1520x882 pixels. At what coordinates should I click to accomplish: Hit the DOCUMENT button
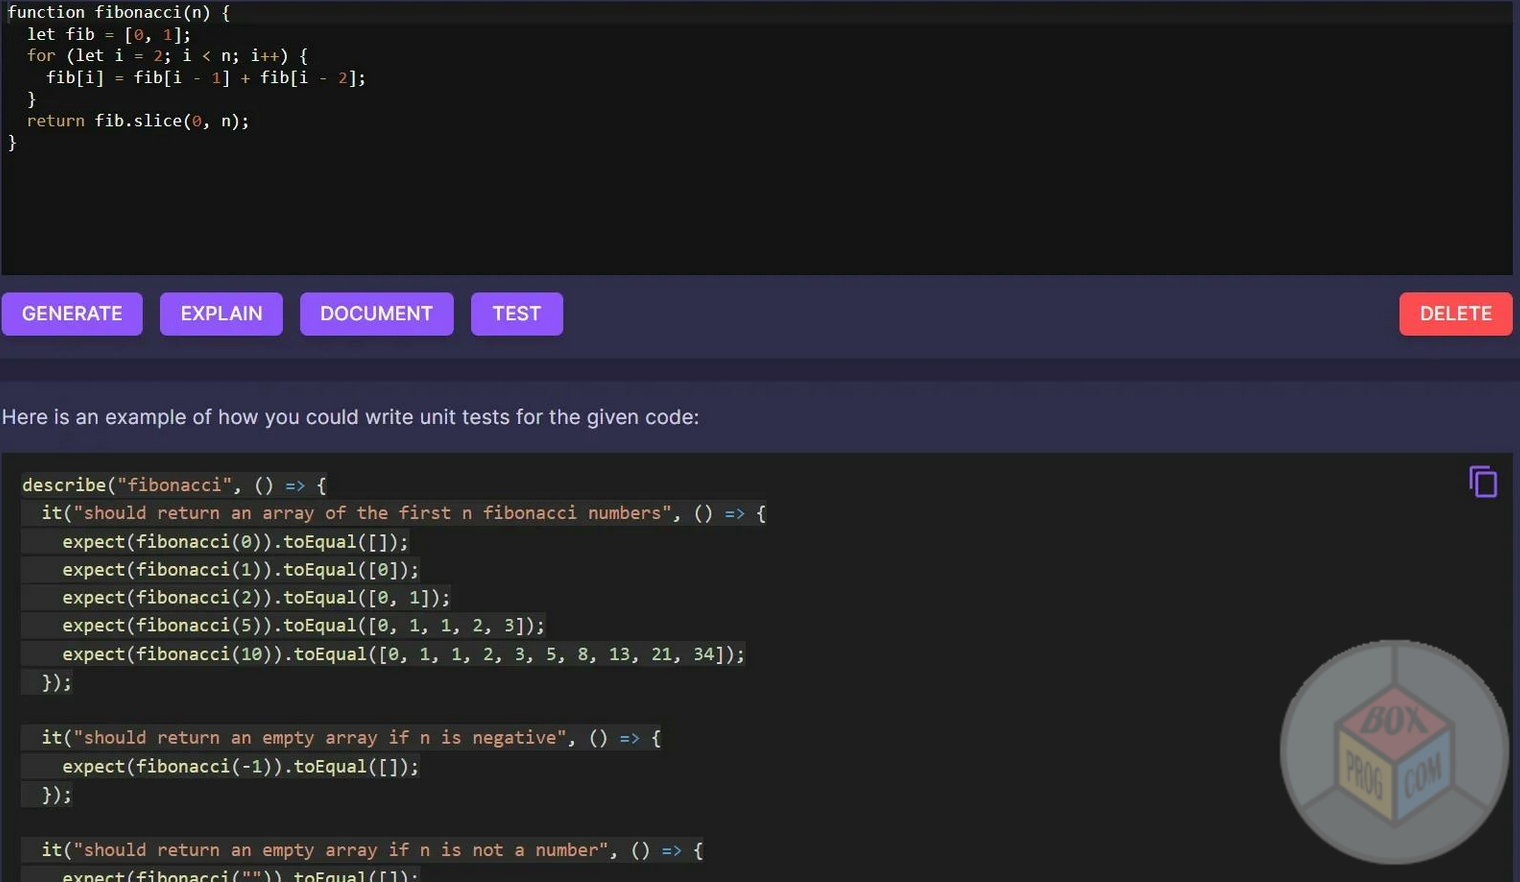[x=376, y=314]
